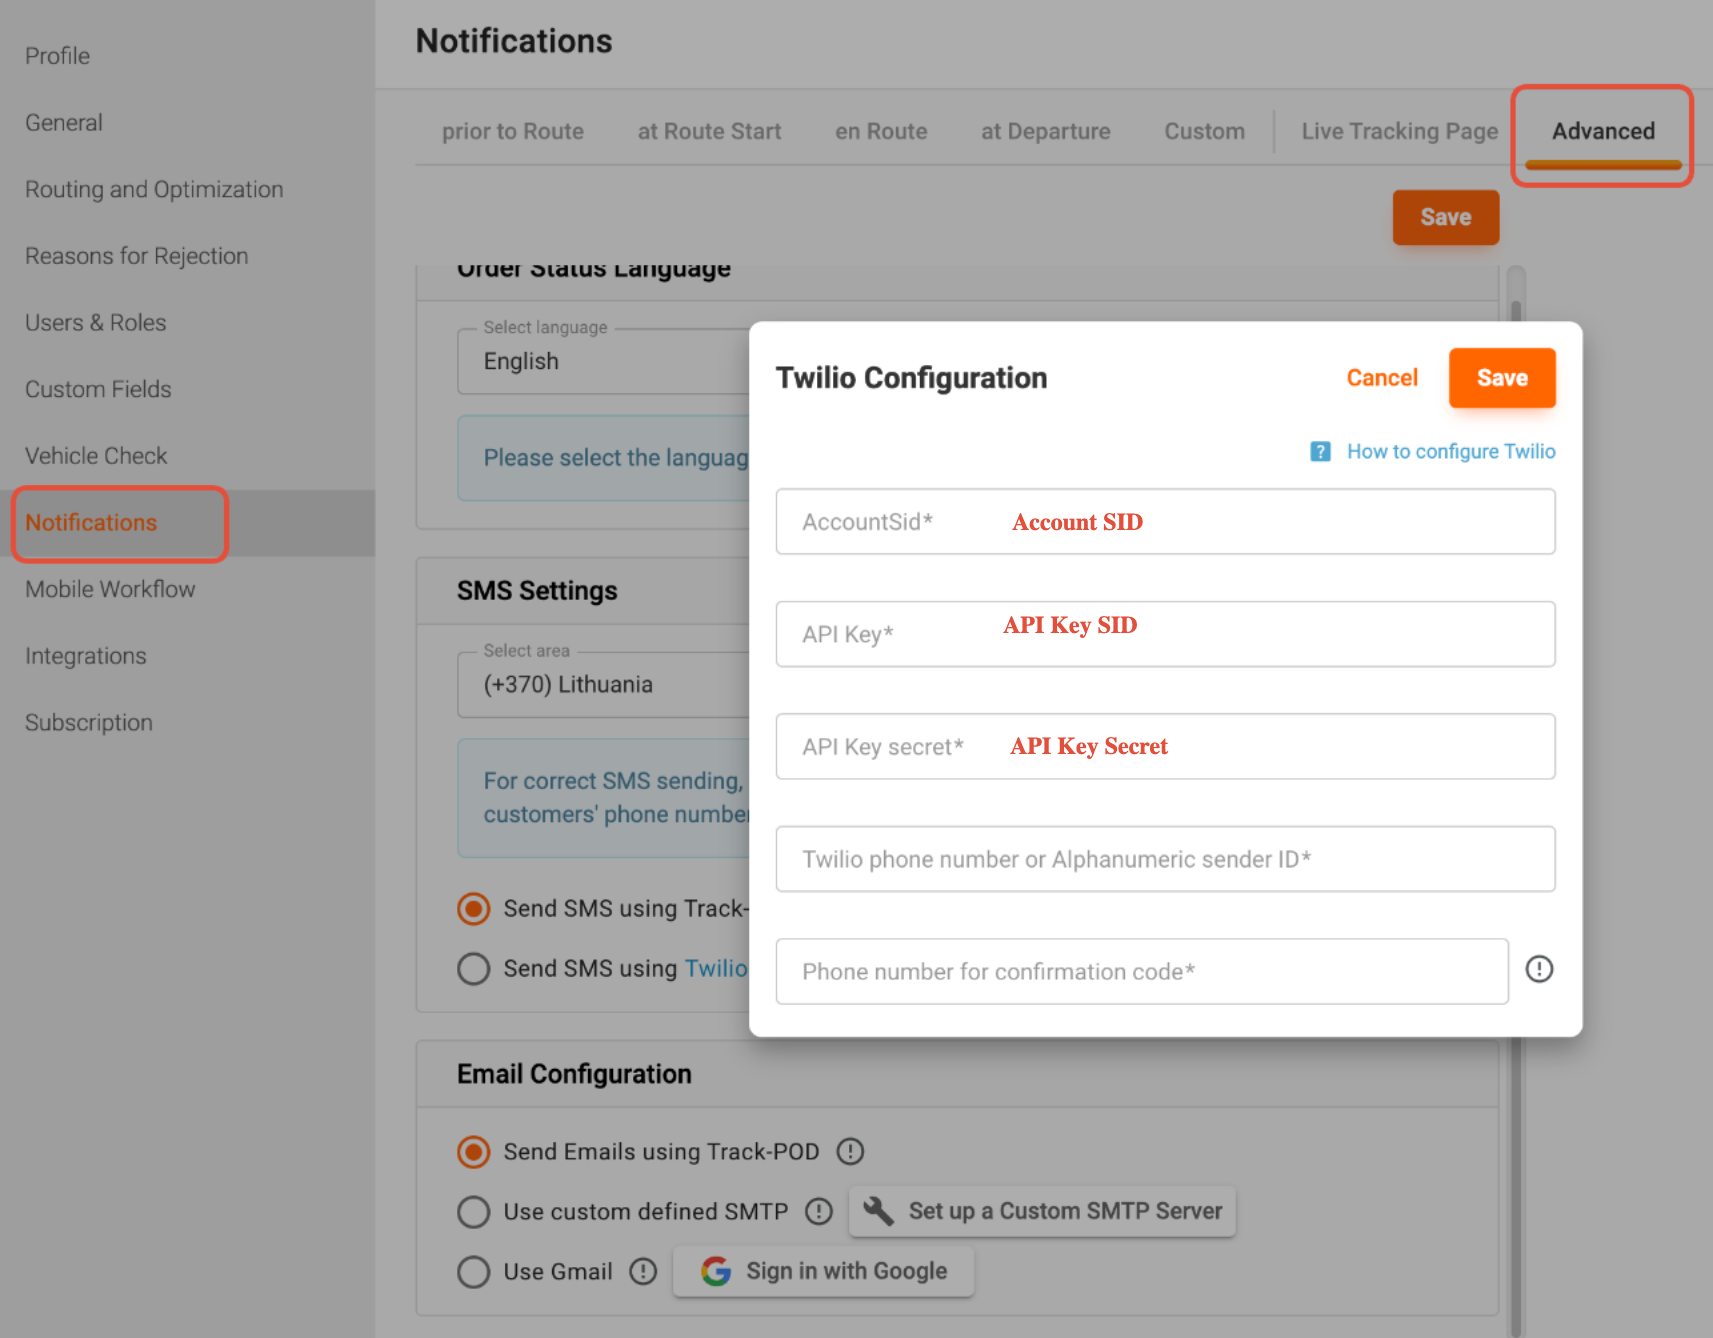Open Vehicle Check settings
The image size is (1713, 1338).
[96, 456]
